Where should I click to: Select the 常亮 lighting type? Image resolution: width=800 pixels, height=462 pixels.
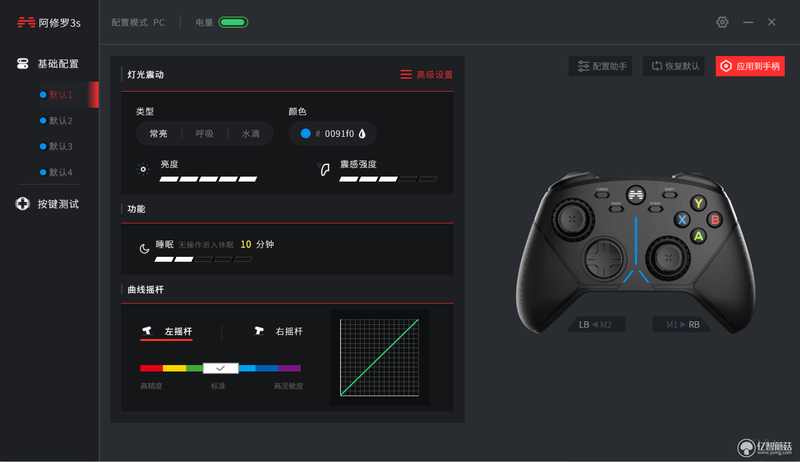(x=158, y=134)
